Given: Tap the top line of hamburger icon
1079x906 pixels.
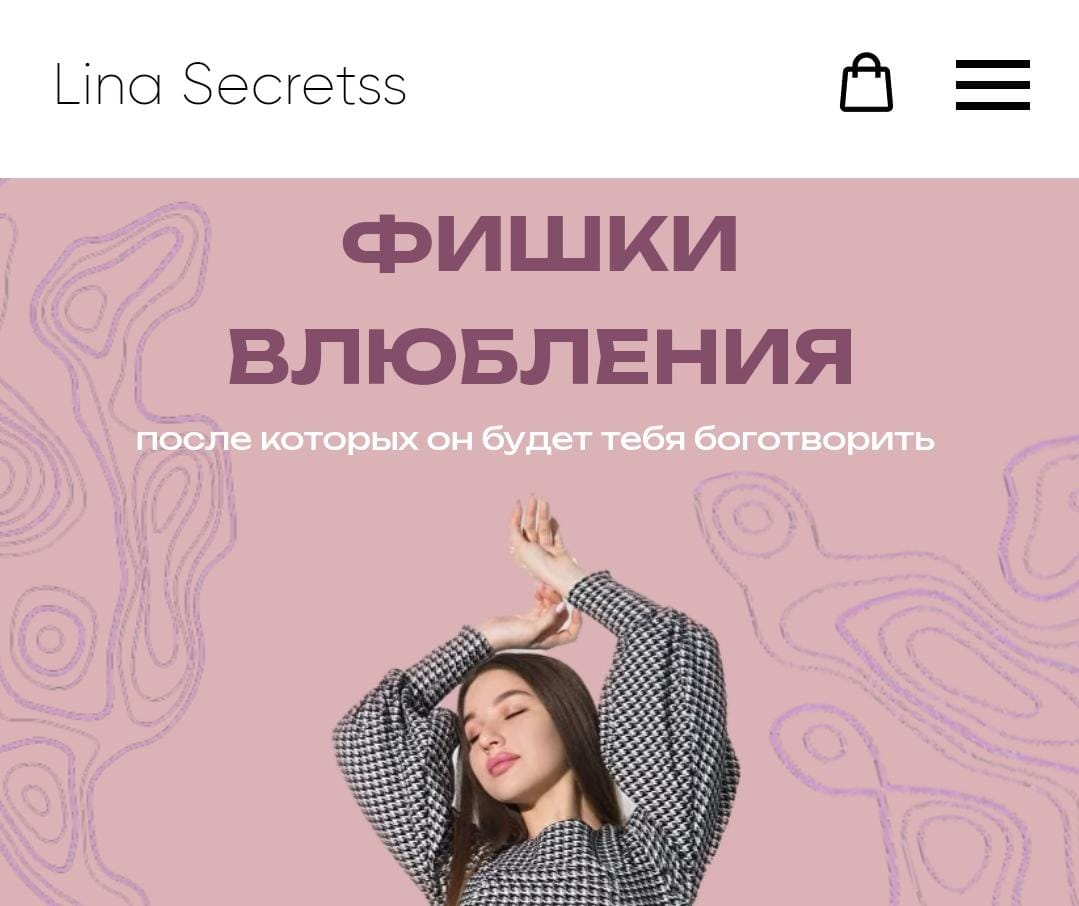Looking at the screenshot, I should (x=992, y=64).
